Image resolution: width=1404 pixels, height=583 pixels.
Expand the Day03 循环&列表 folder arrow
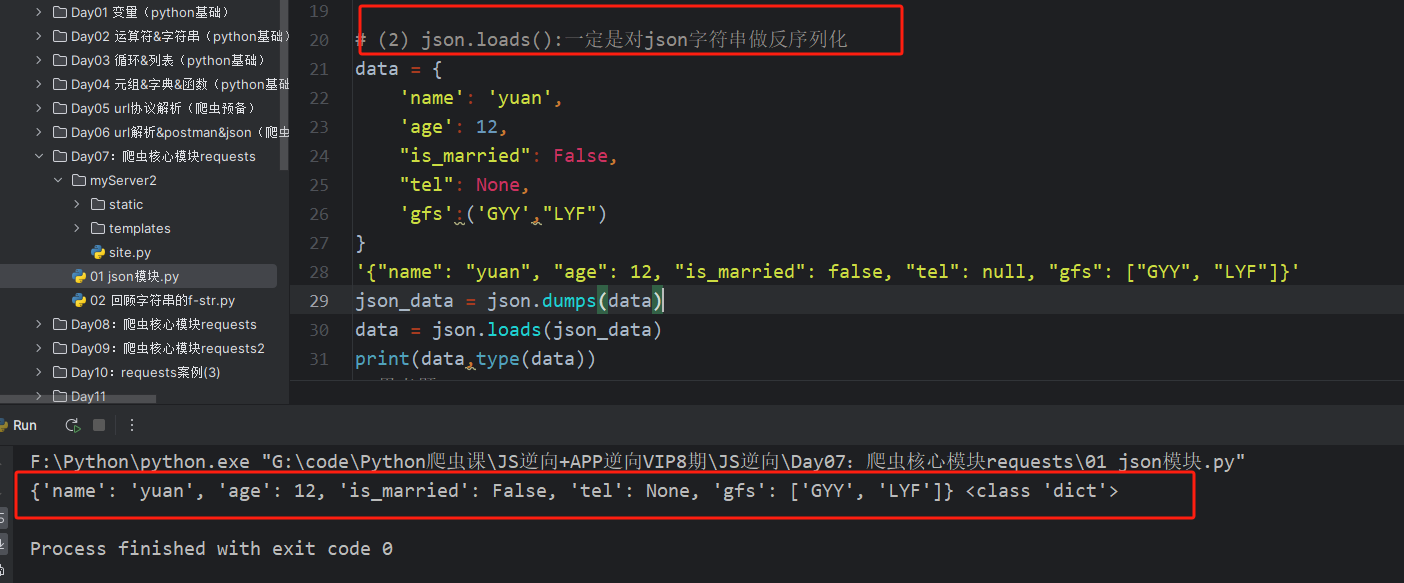coord(39,60)
